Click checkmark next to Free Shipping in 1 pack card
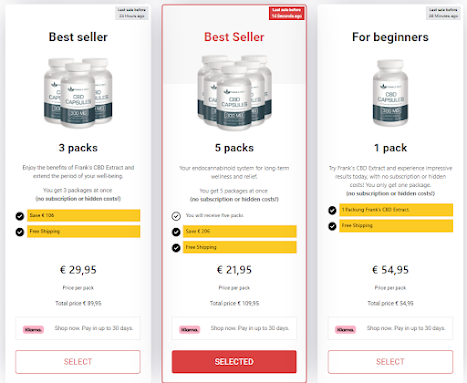Image resolution: width=467 pixels, height=383 pixels. [x=332, y=226]
